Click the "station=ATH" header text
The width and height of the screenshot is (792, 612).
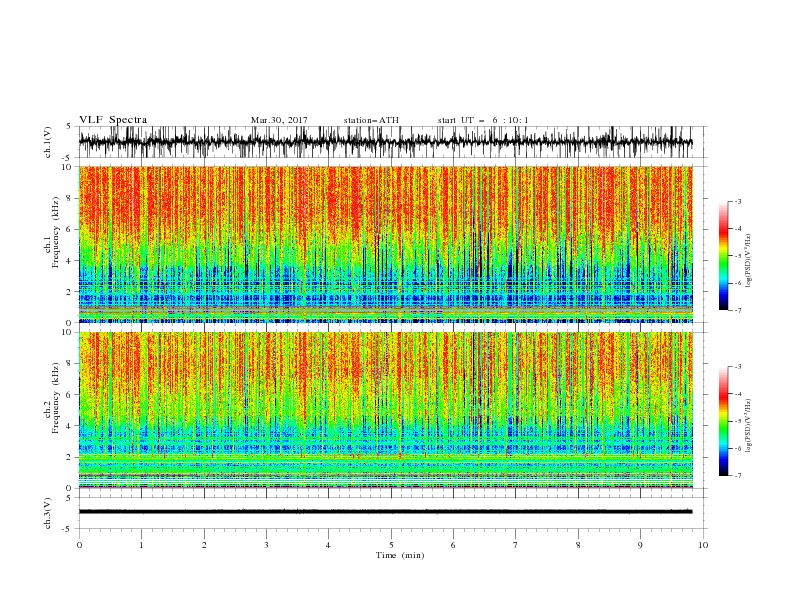click(371, 120)
